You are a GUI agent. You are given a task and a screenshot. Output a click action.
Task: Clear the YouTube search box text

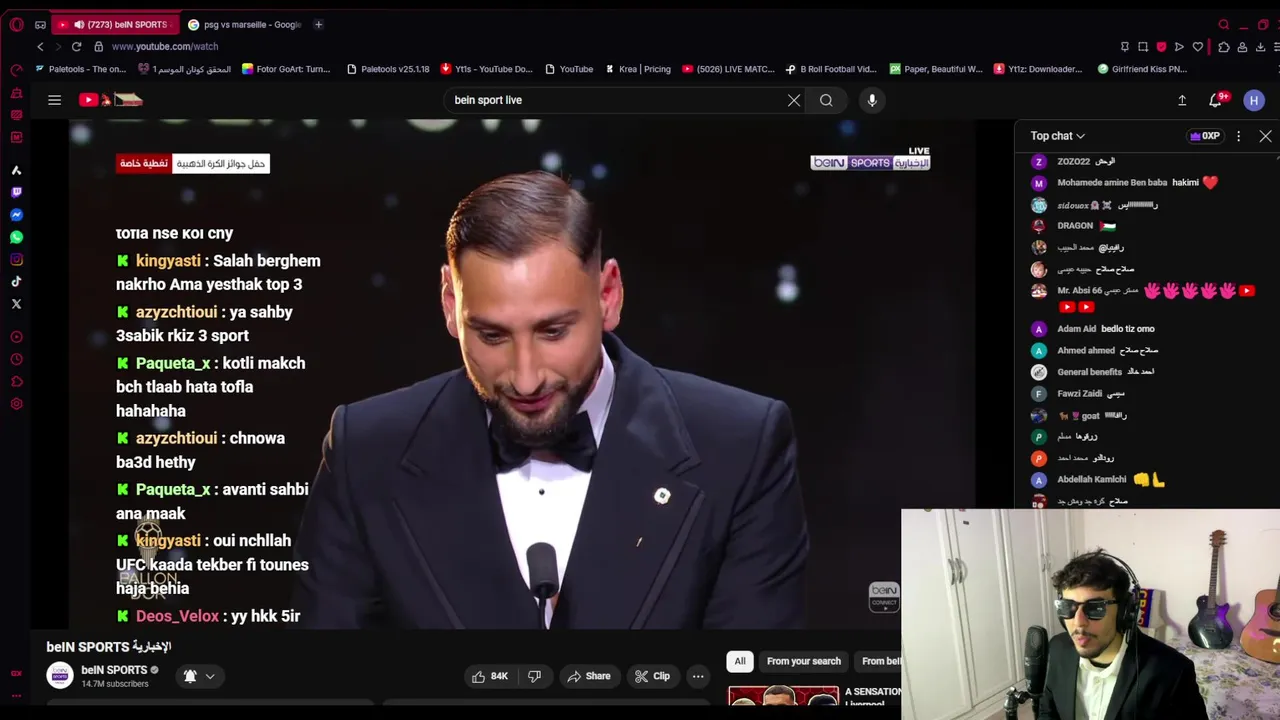(794, 100)
